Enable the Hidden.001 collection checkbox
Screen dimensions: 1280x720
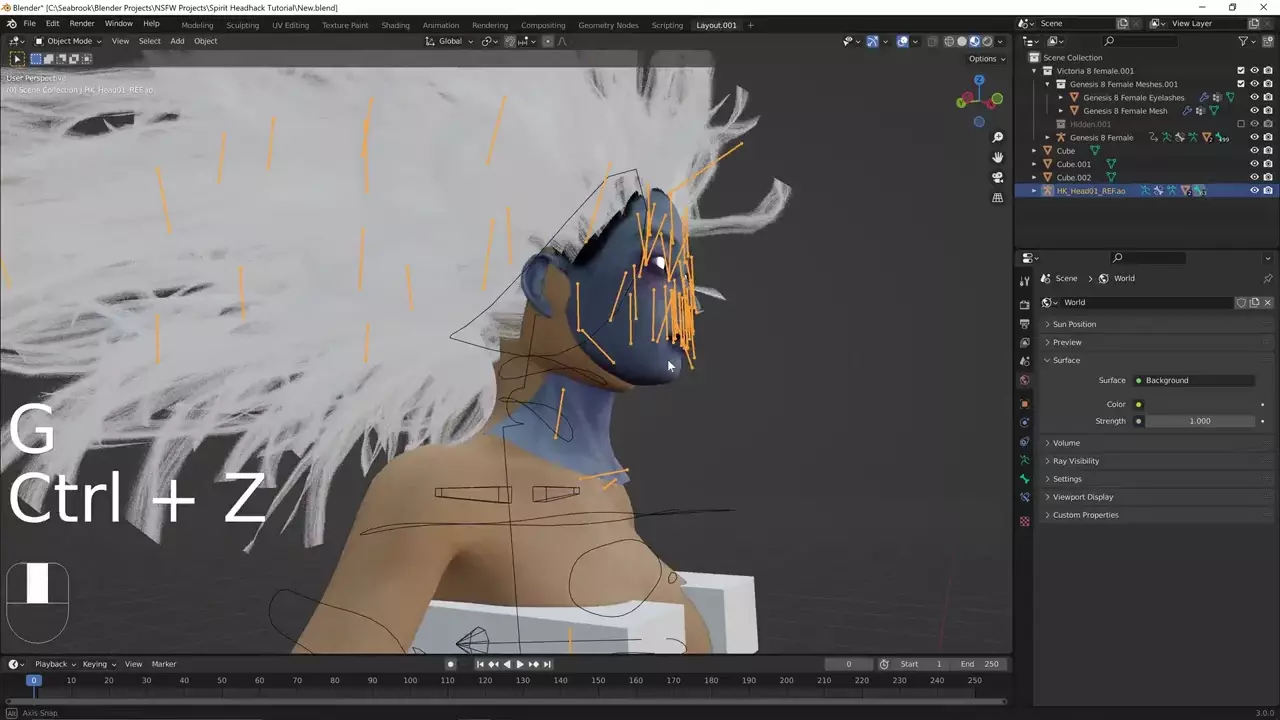1241,124
